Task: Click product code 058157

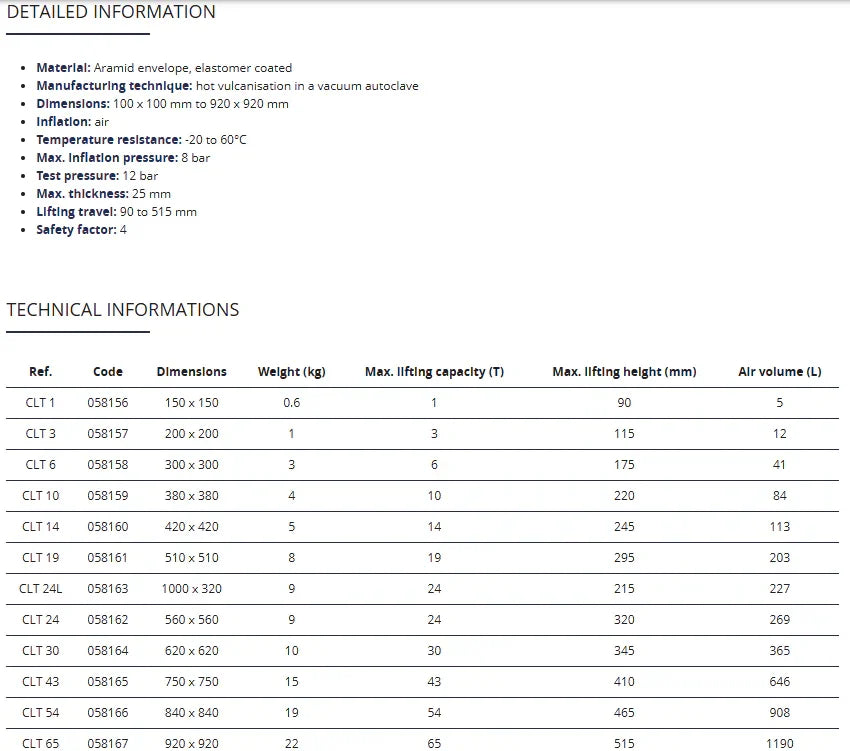Action: click(108, 433)
